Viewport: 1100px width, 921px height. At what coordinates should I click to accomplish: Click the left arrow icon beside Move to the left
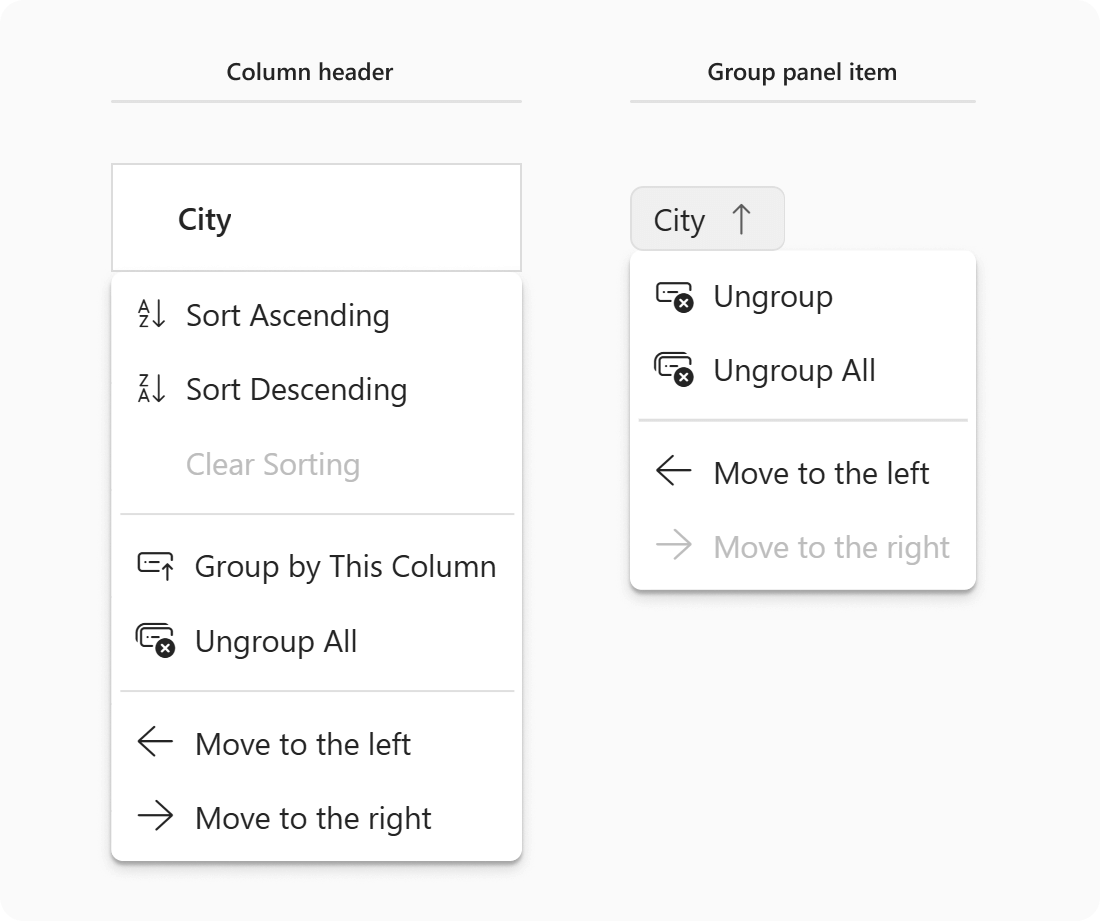click(x=155, y=743)
